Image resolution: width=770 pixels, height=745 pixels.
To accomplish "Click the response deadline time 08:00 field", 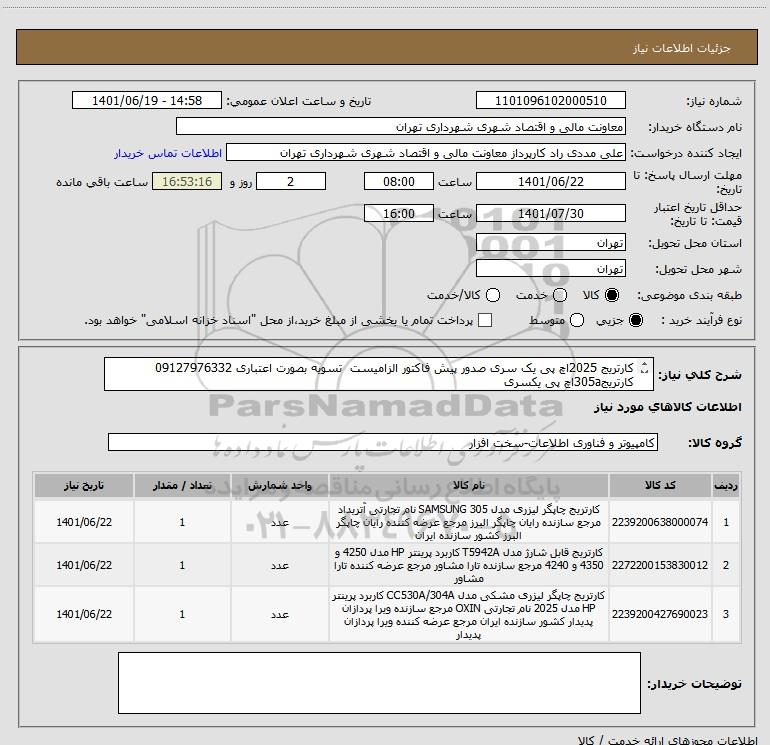I will pos(399,181).
